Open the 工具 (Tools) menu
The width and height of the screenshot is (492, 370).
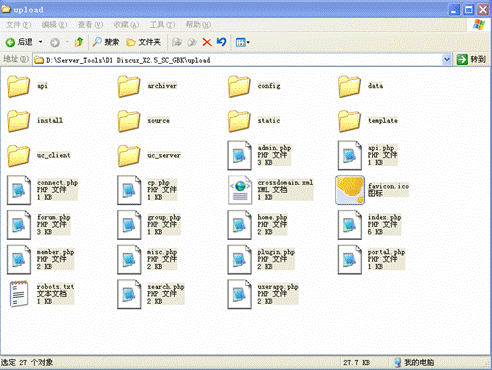click(x=162, y=25)
